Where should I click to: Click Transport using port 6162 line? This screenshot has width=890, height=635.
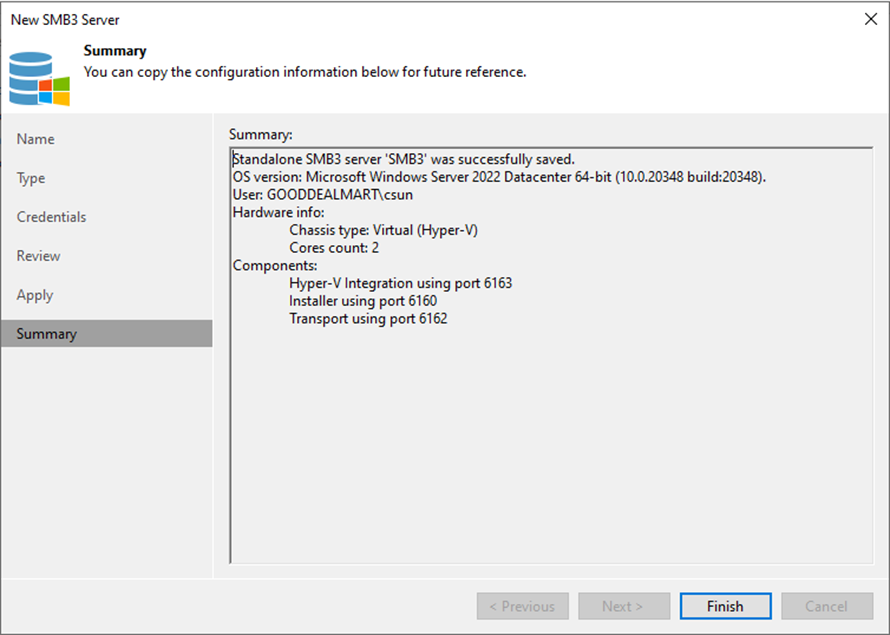[x=368, y=318]
